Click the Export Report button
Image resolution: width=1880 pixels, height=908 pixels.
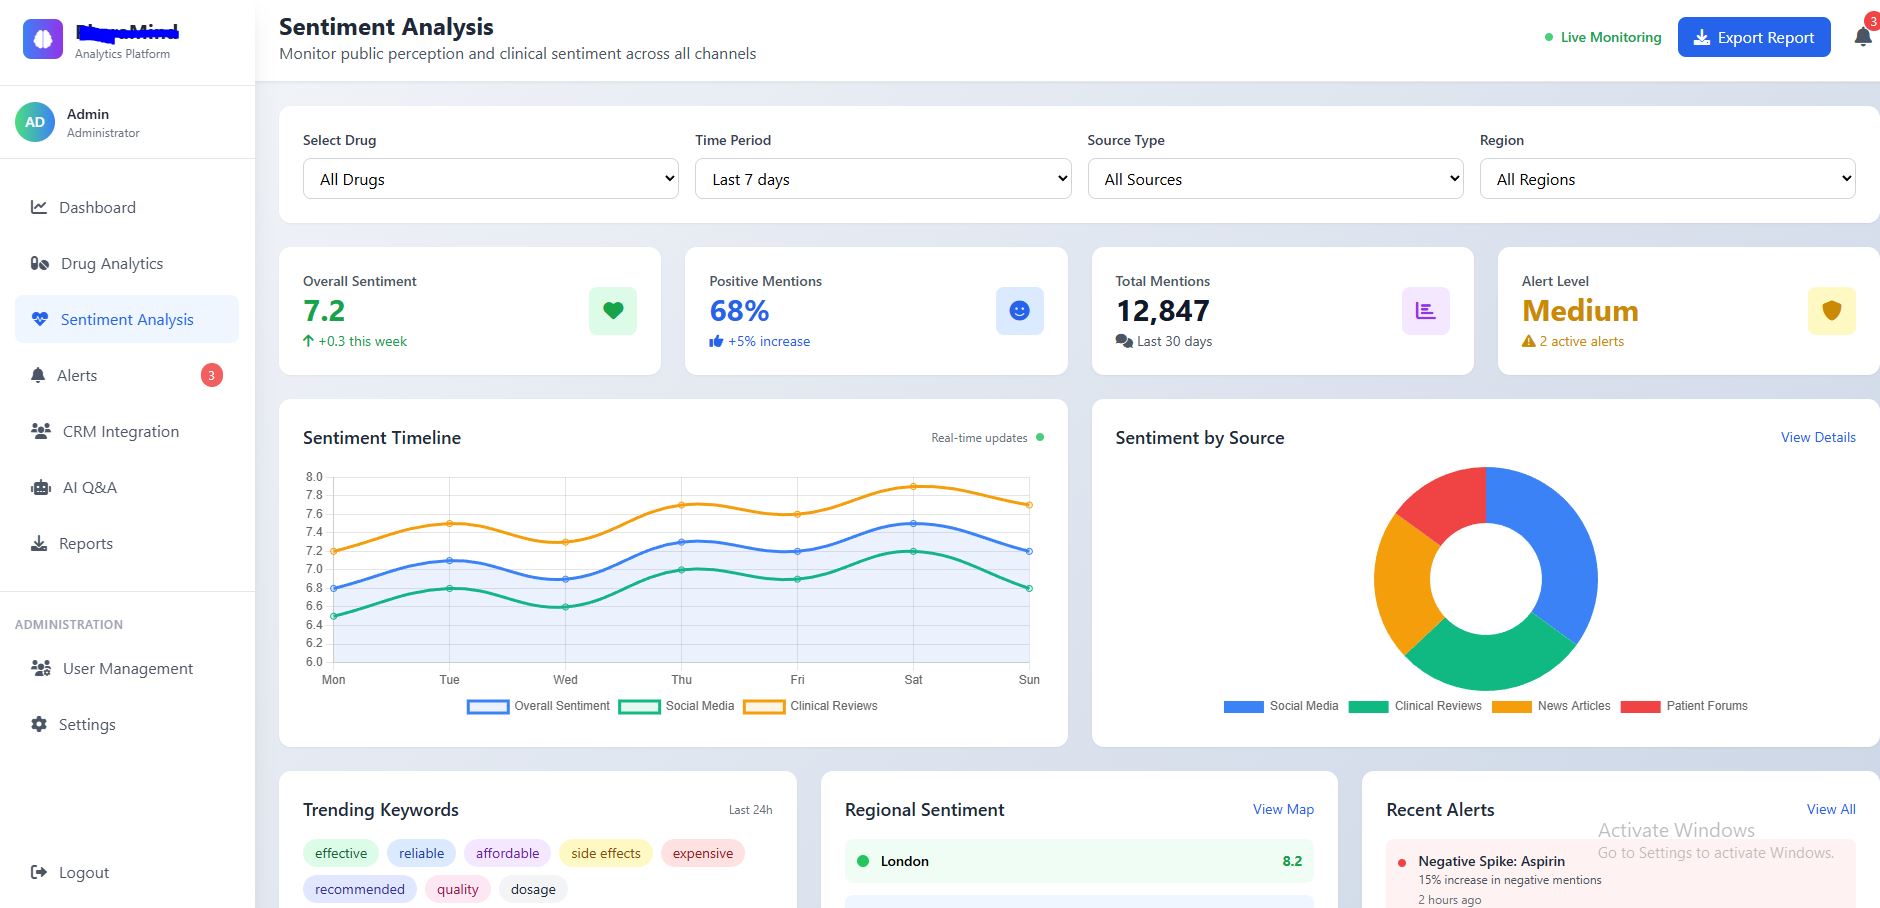pos(1753,38)
